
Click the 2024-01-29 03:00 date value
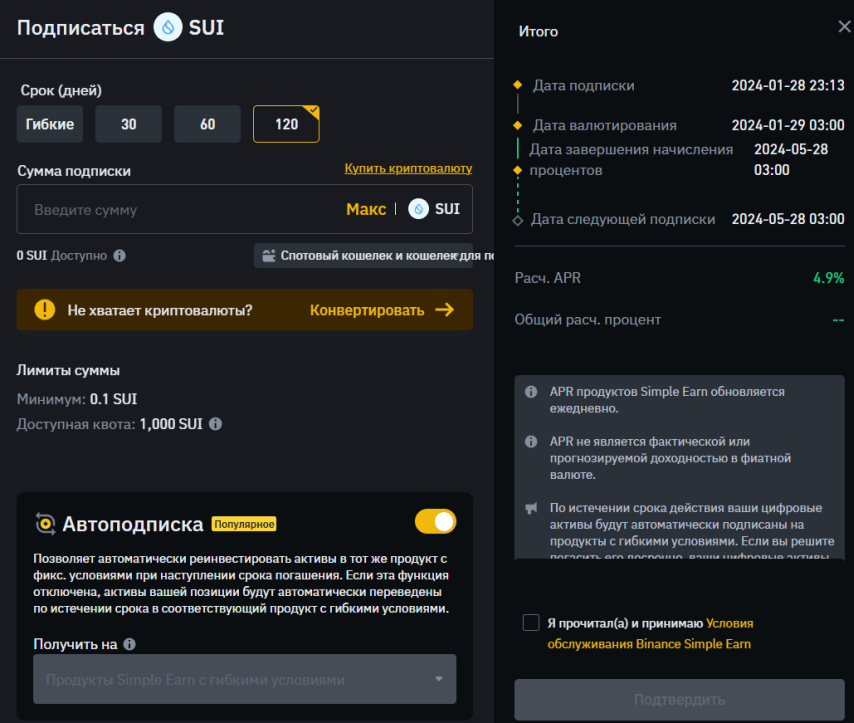788,125
